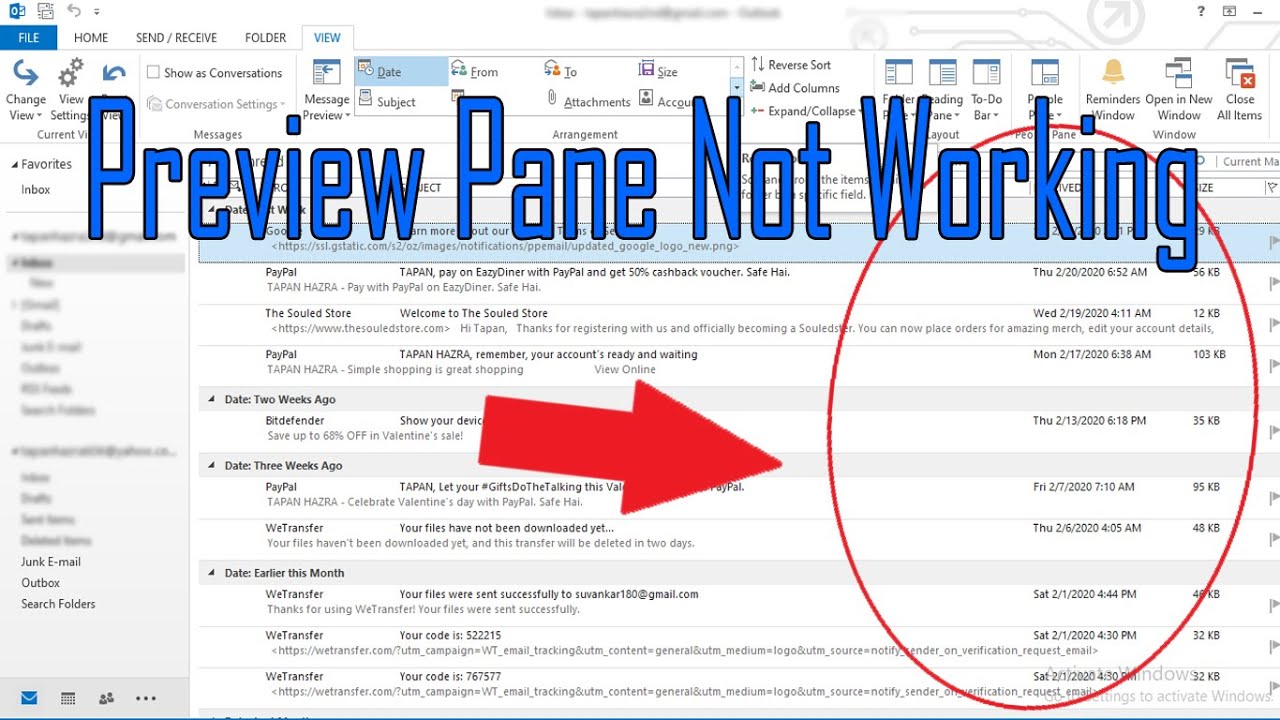1280x720 pixels.
Task: Select Bitdefender Valentine's sale email
Action: (x=729, y=428)
